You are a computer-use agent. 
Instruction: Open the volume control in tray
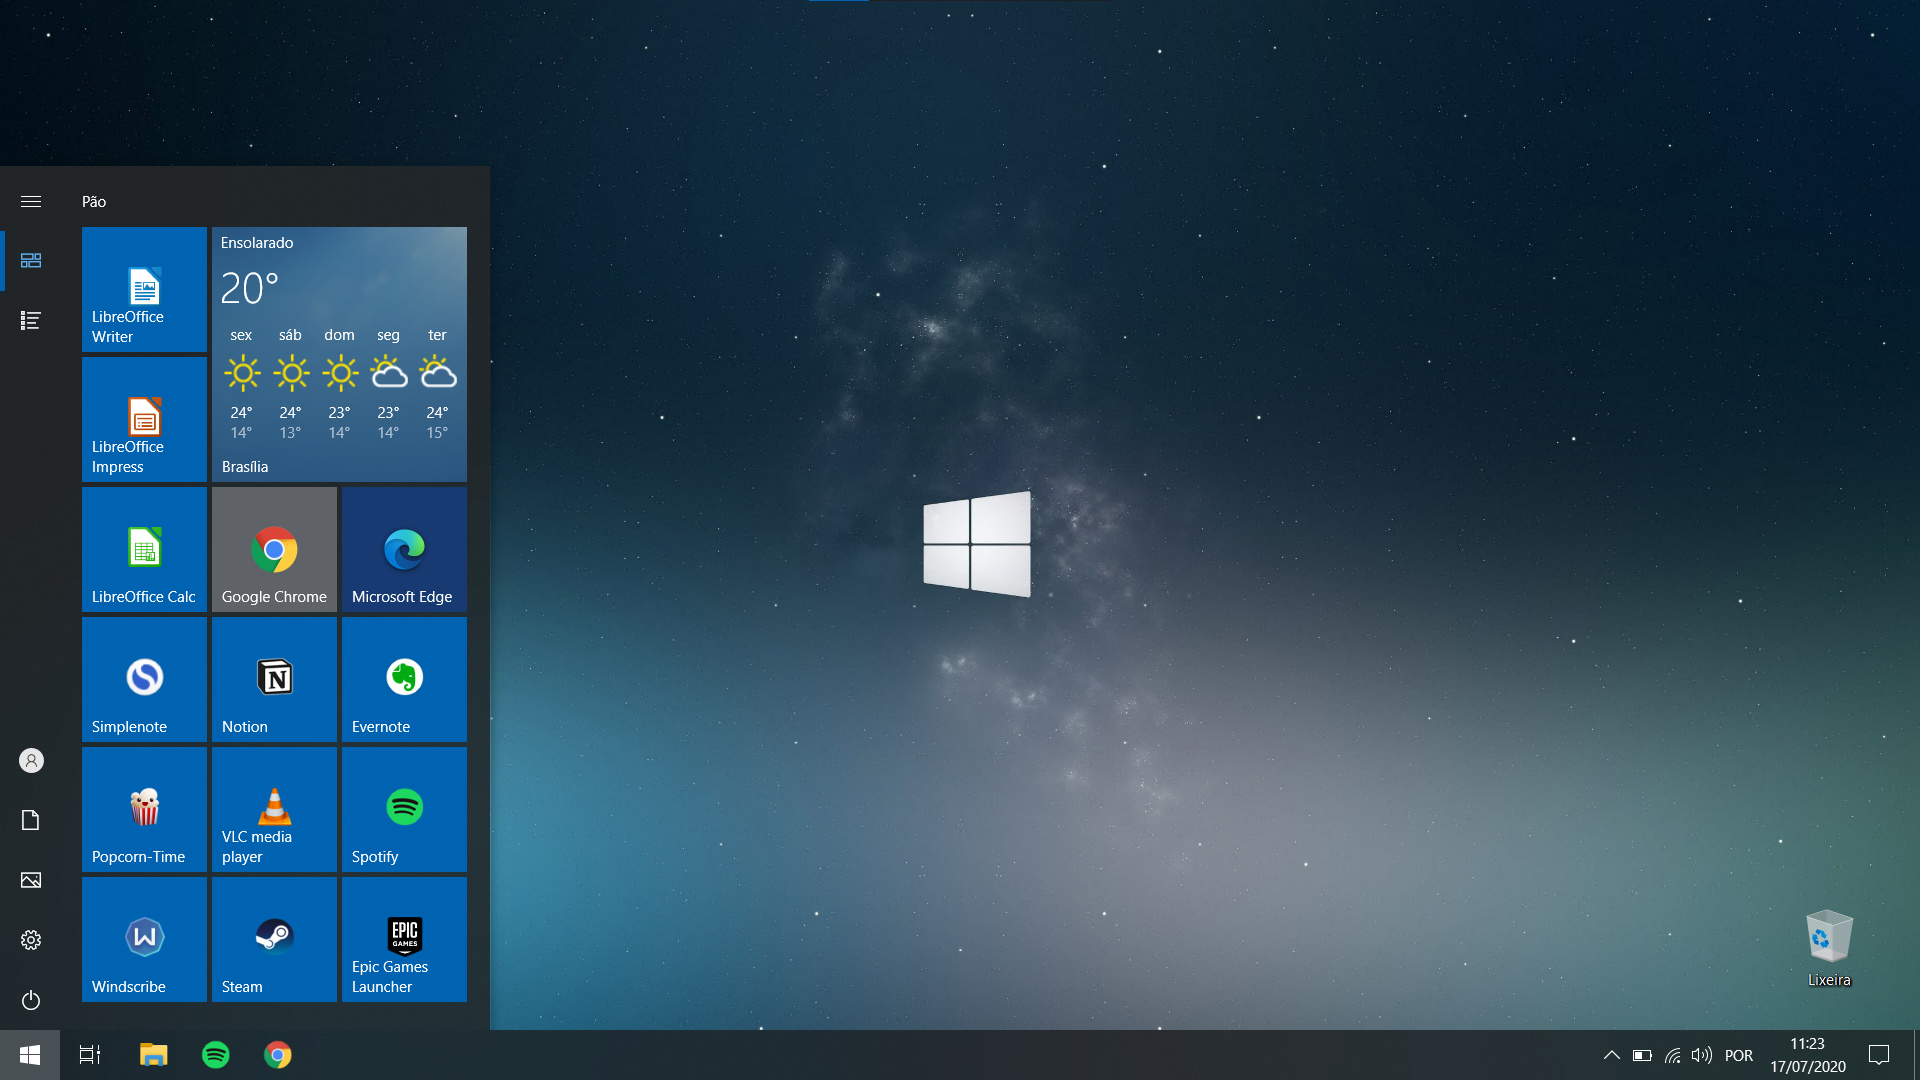click(x=1701, y=1055)
